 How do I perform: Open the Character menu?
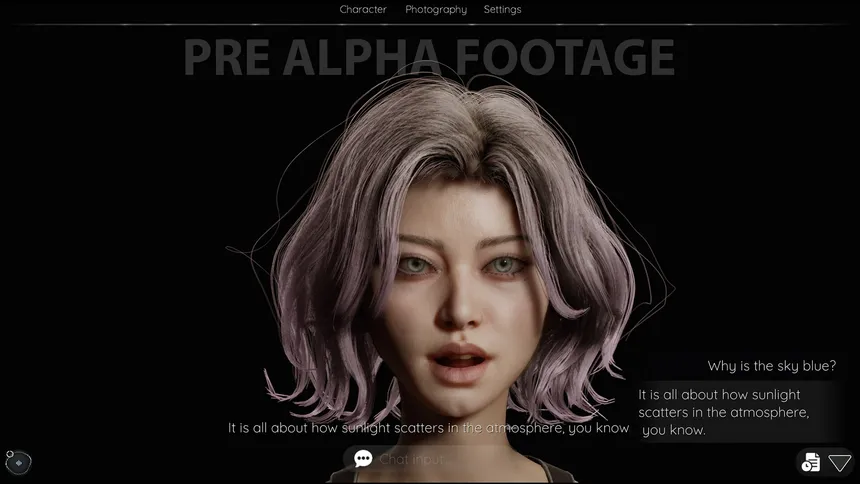click(x=363, y=10)
